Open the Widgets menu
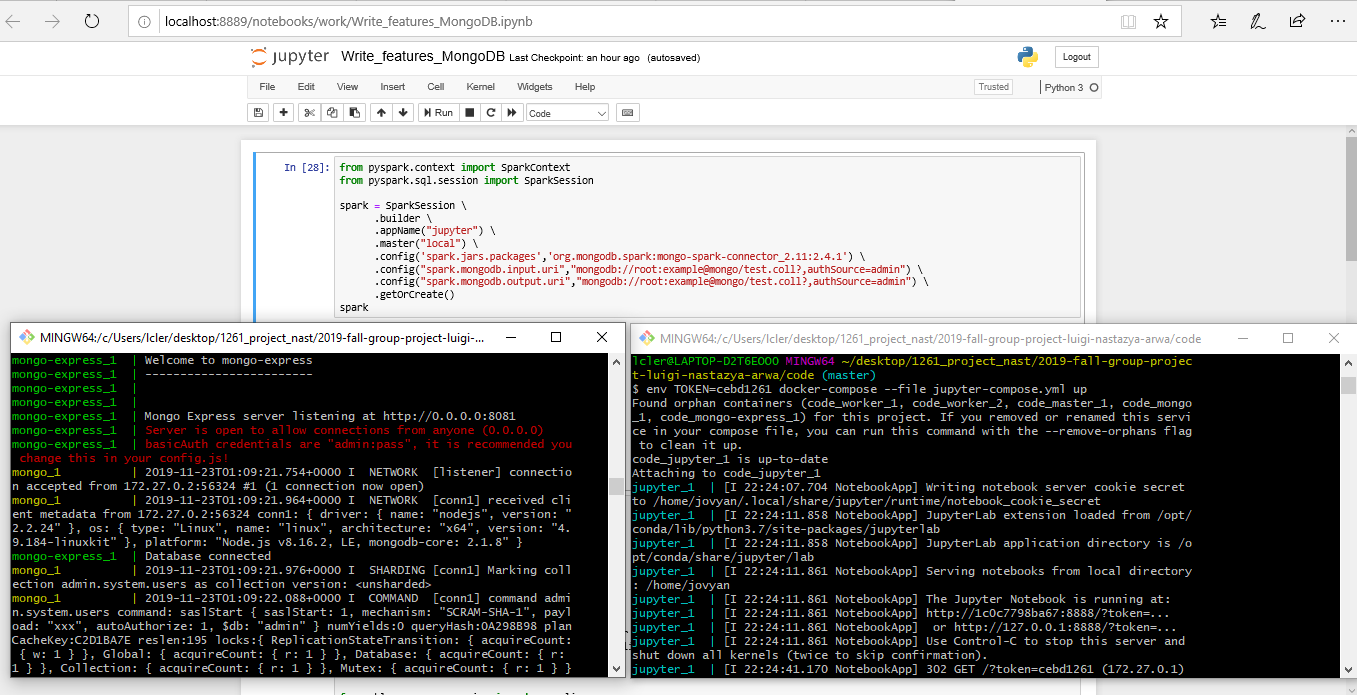 [535, 87]
